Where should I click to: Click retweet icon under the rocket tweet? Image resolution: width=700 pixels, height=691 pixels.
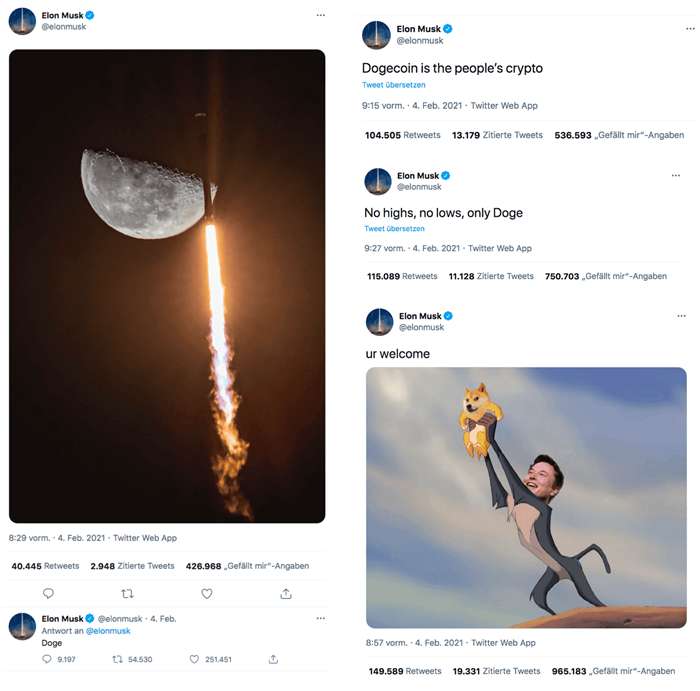(x=127, y=593)
